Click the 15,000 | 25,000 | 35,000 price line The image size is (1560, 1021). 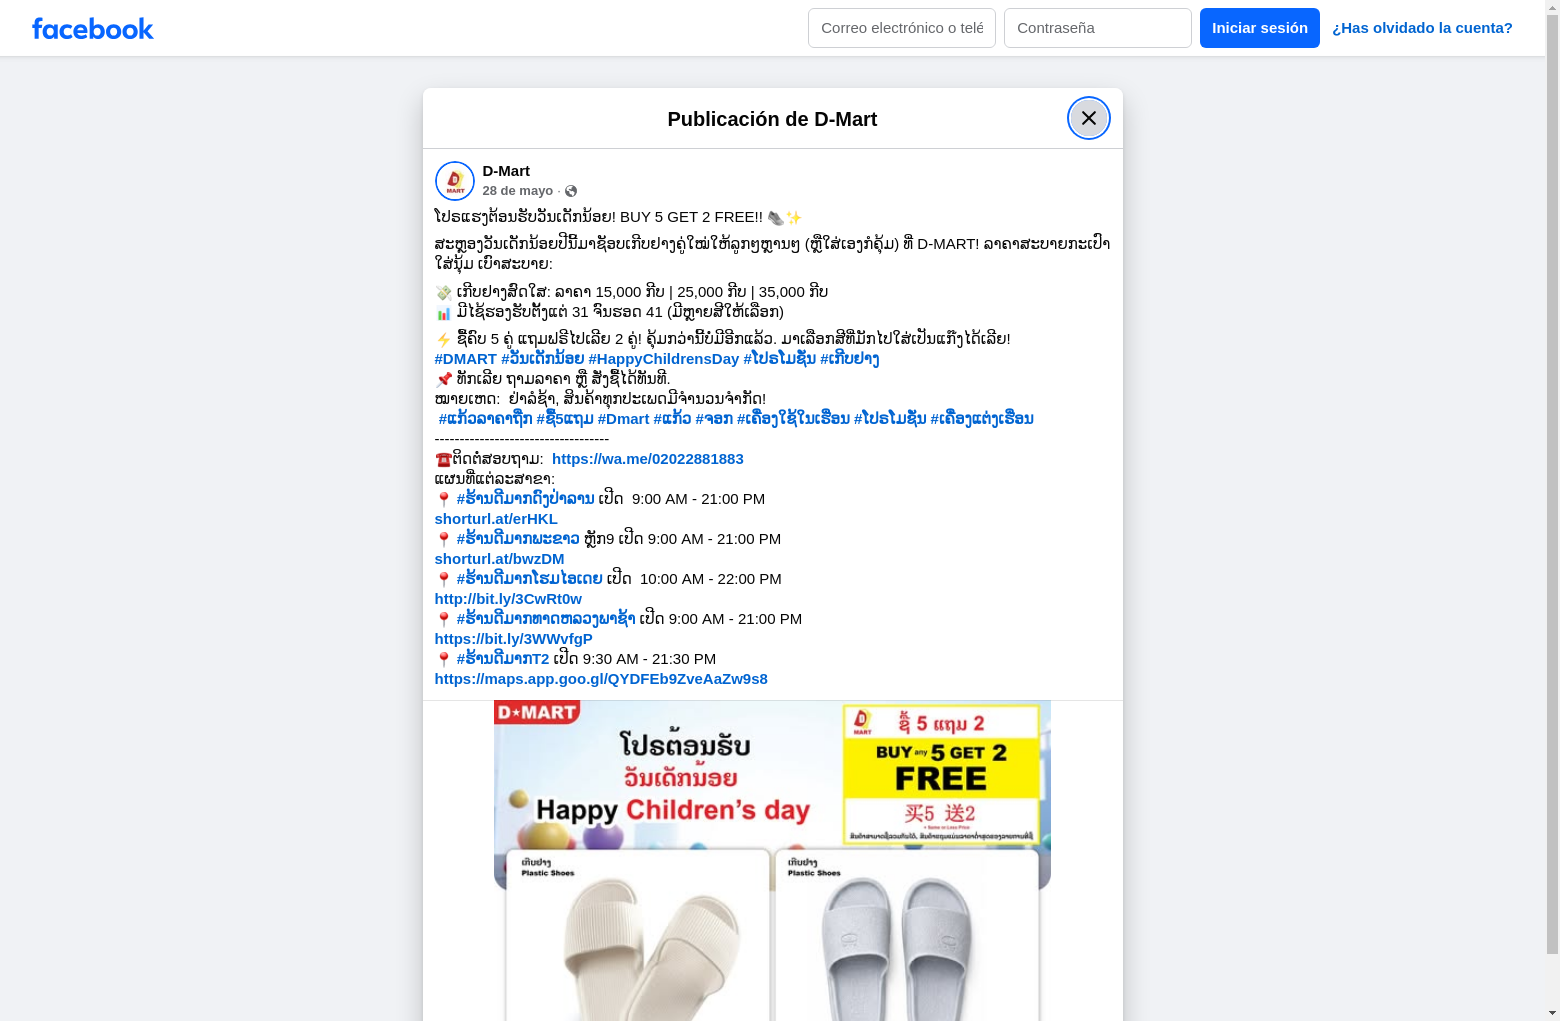point(632,292)
